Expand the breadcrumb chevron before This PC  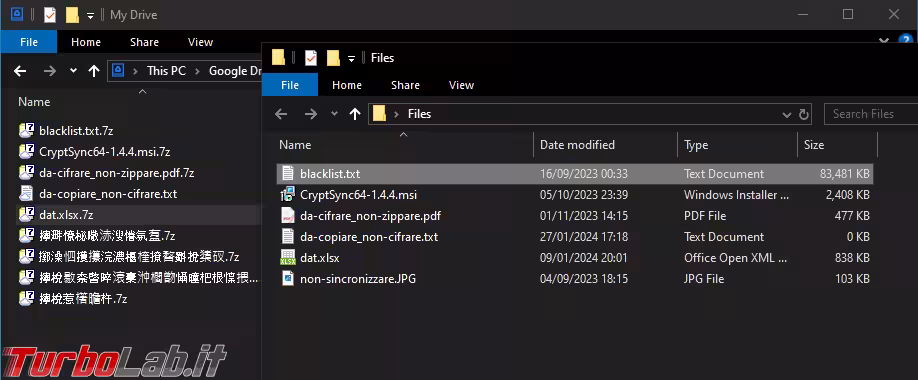135,71
